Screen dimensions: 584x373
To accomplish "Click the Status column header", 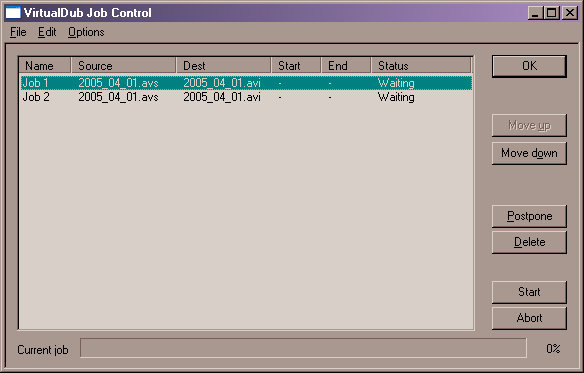I will click(421, 66).
